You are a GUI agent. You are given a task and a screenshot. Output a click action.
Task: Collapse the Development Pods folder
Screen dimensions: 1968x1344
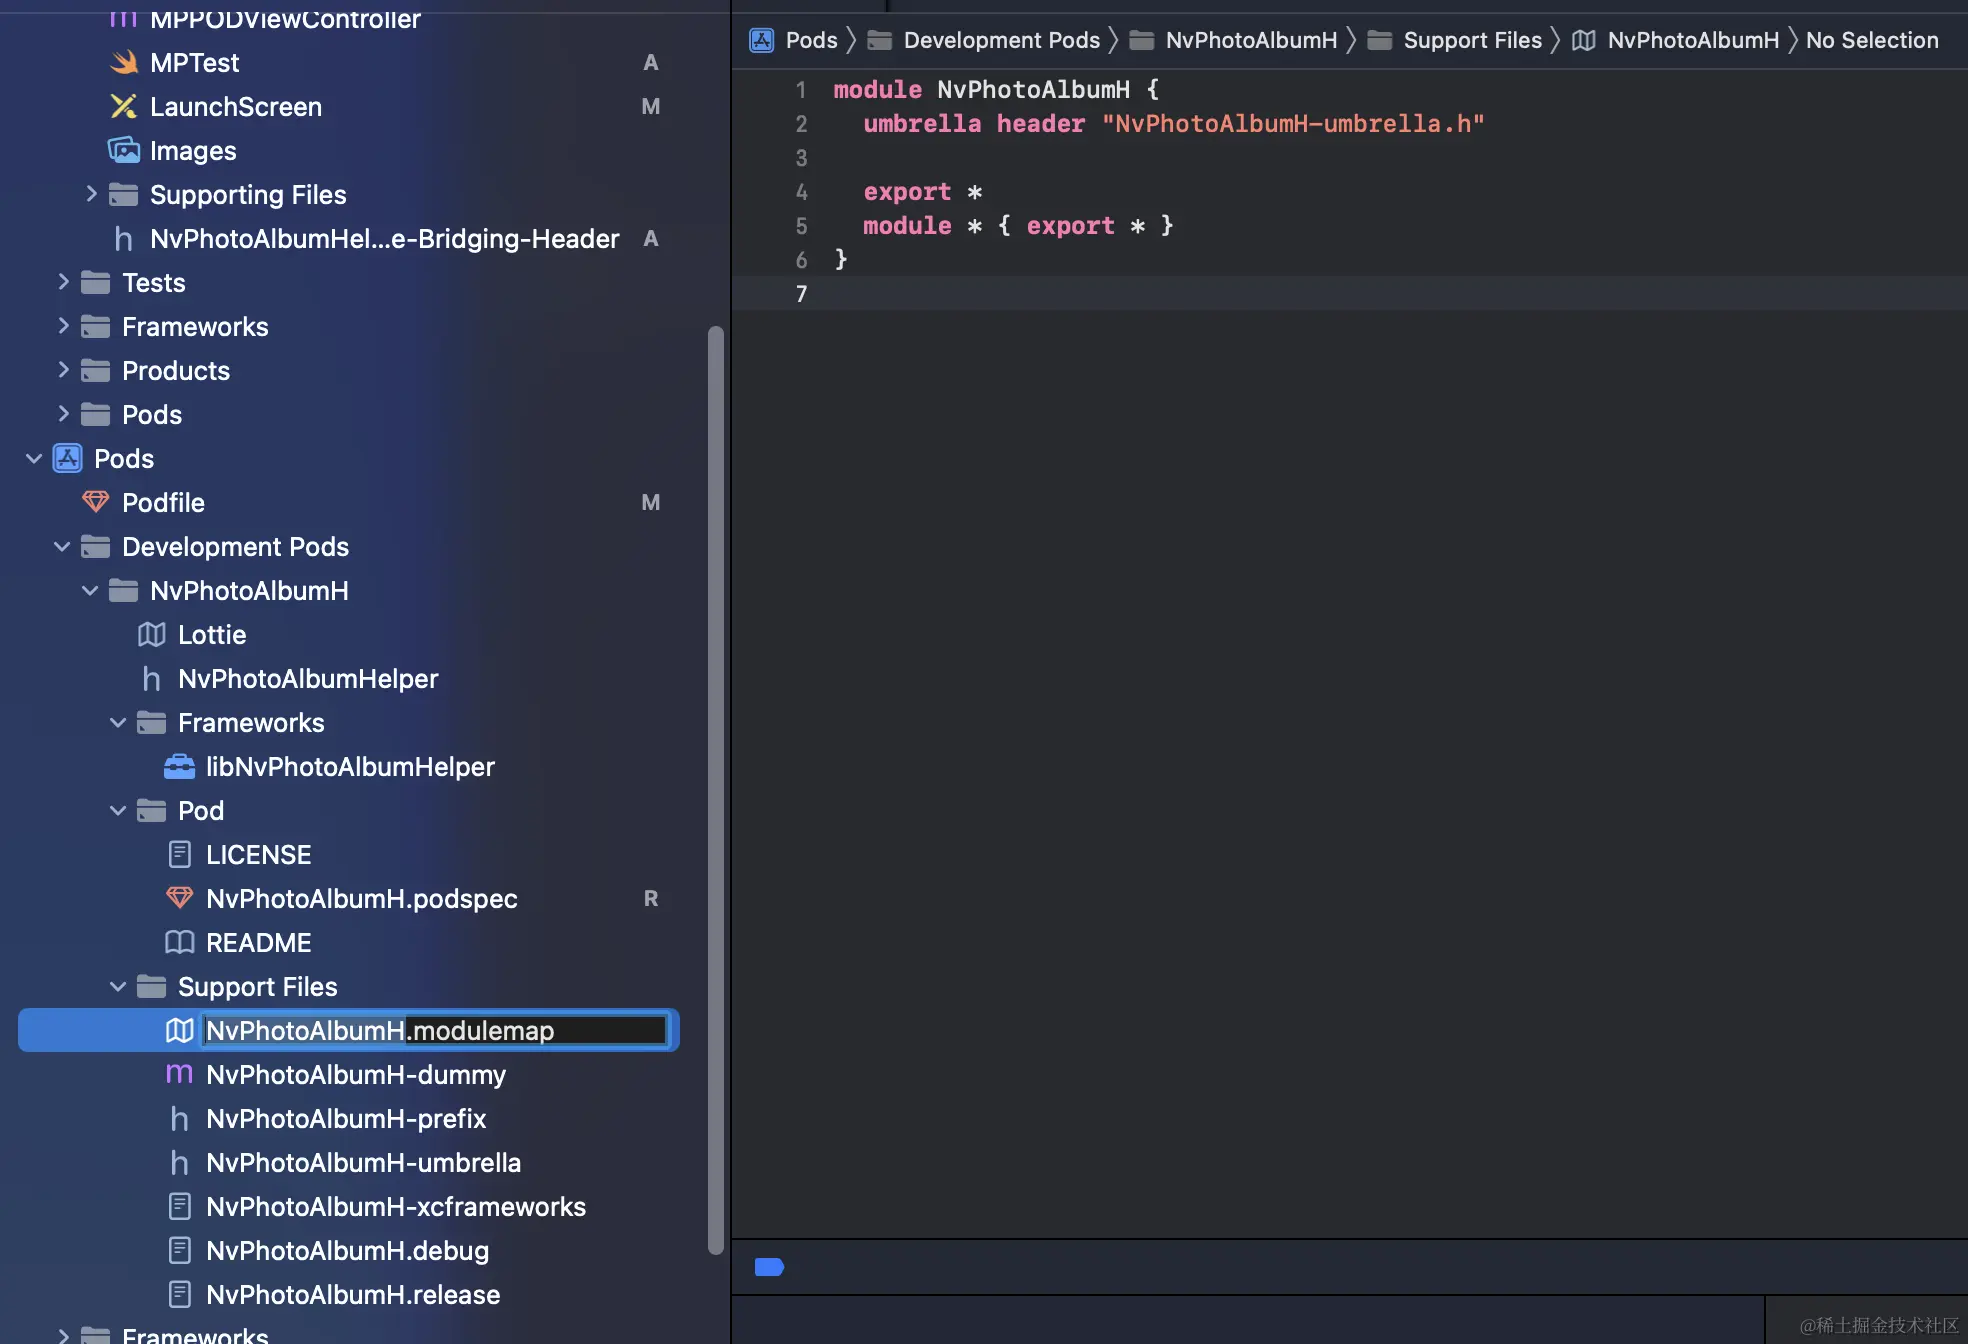click(x=62, y=547)
